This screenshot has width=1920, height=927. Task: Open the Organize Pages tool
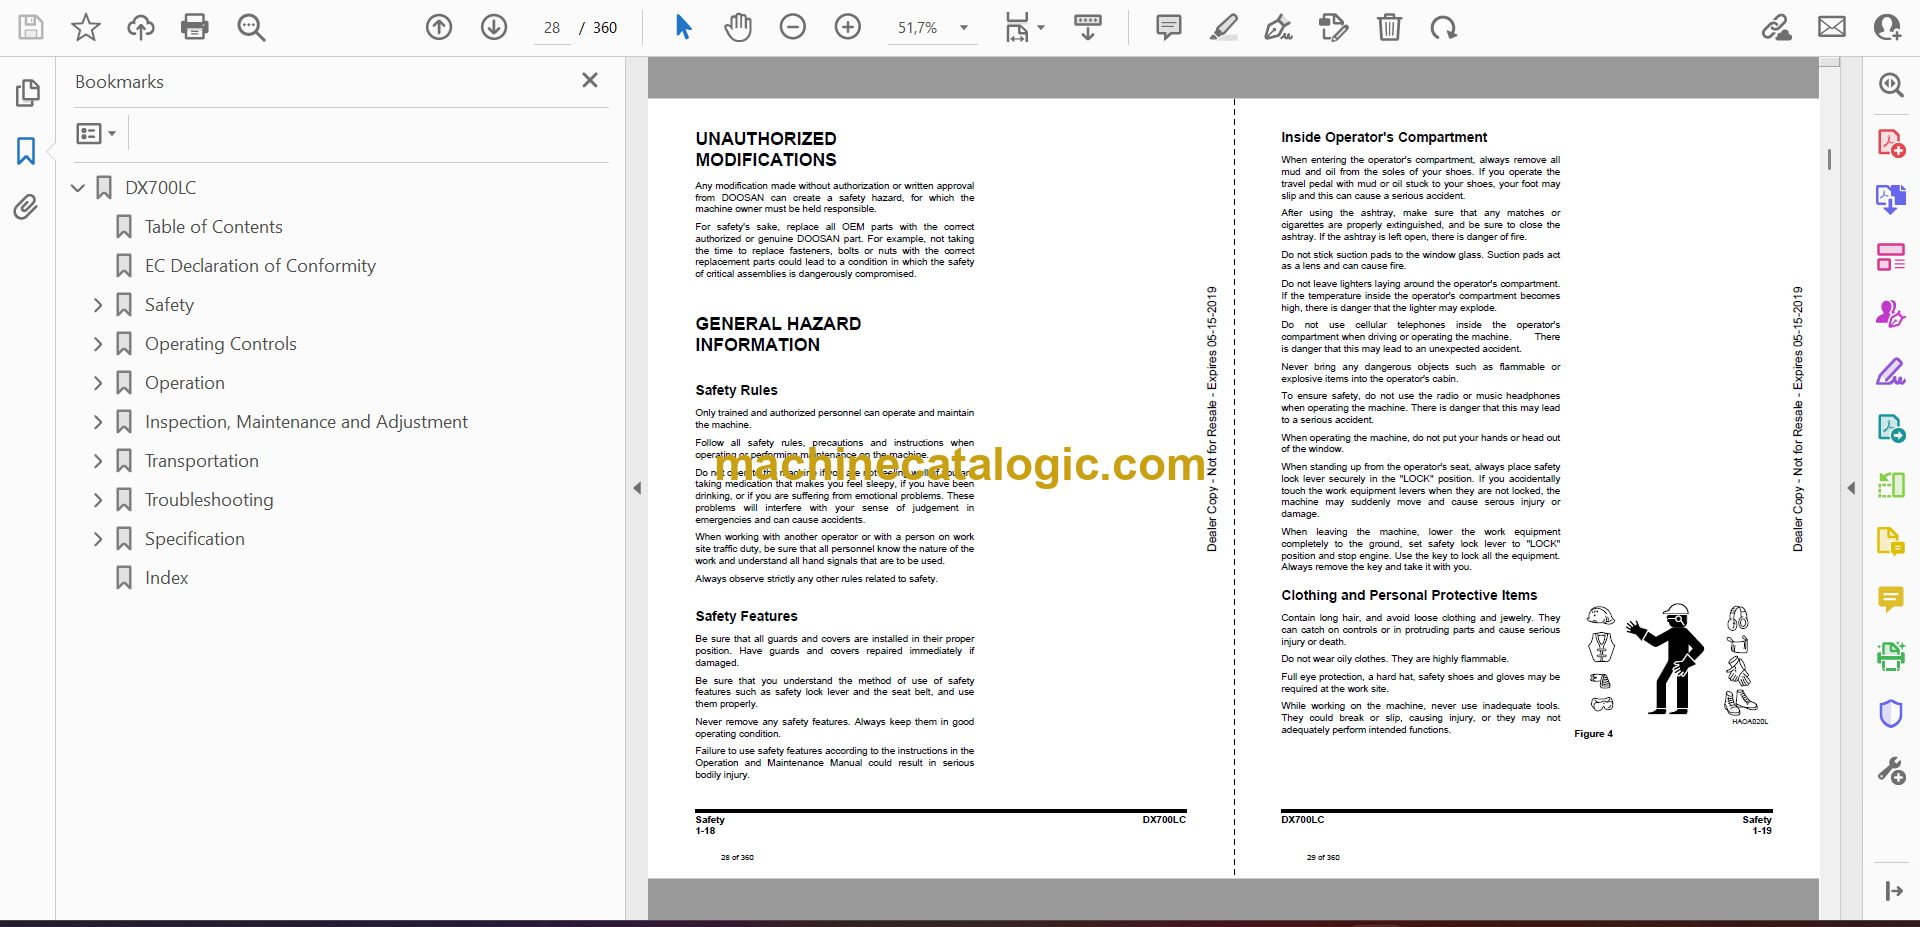tap(1890, 257)
